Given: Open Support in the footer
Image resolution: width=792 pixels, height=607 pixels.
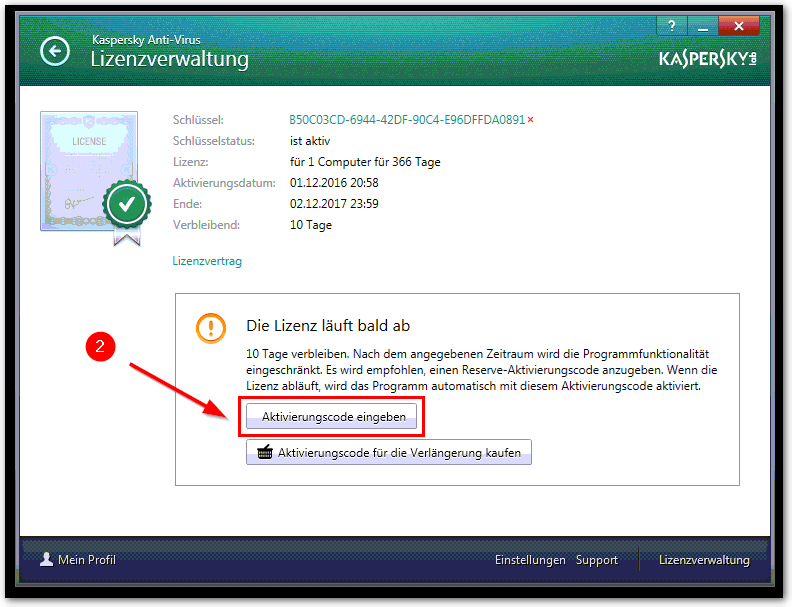Looking at the screenshot, I should pos(597,560).
